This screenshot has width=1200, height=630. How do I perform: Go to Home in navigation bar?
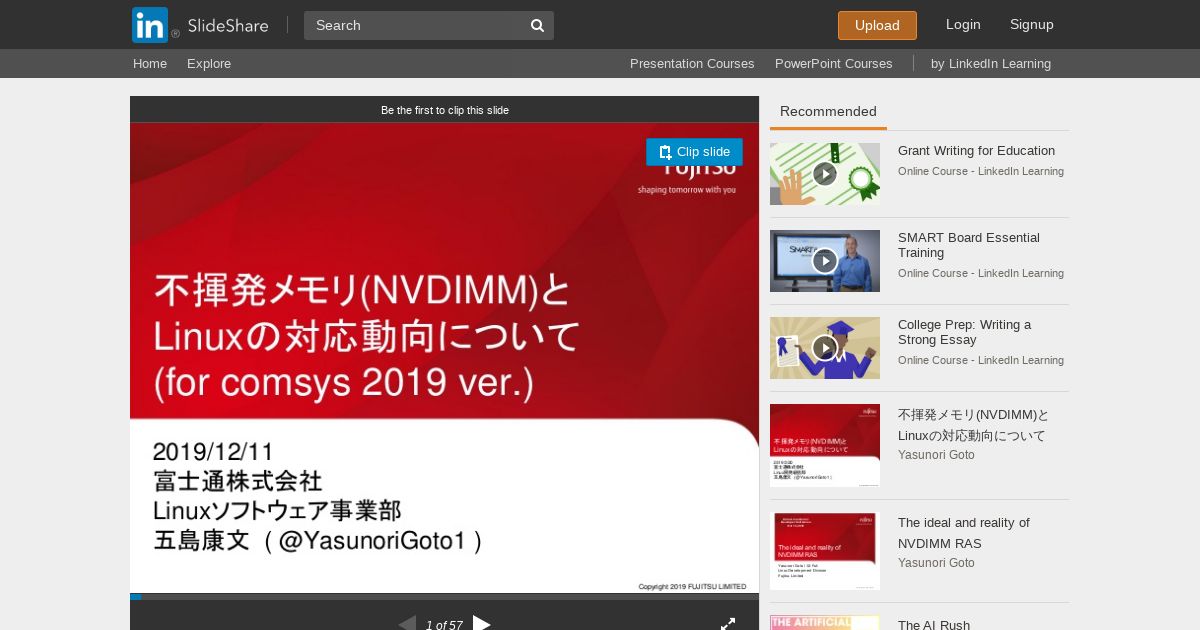coord(150,63)
